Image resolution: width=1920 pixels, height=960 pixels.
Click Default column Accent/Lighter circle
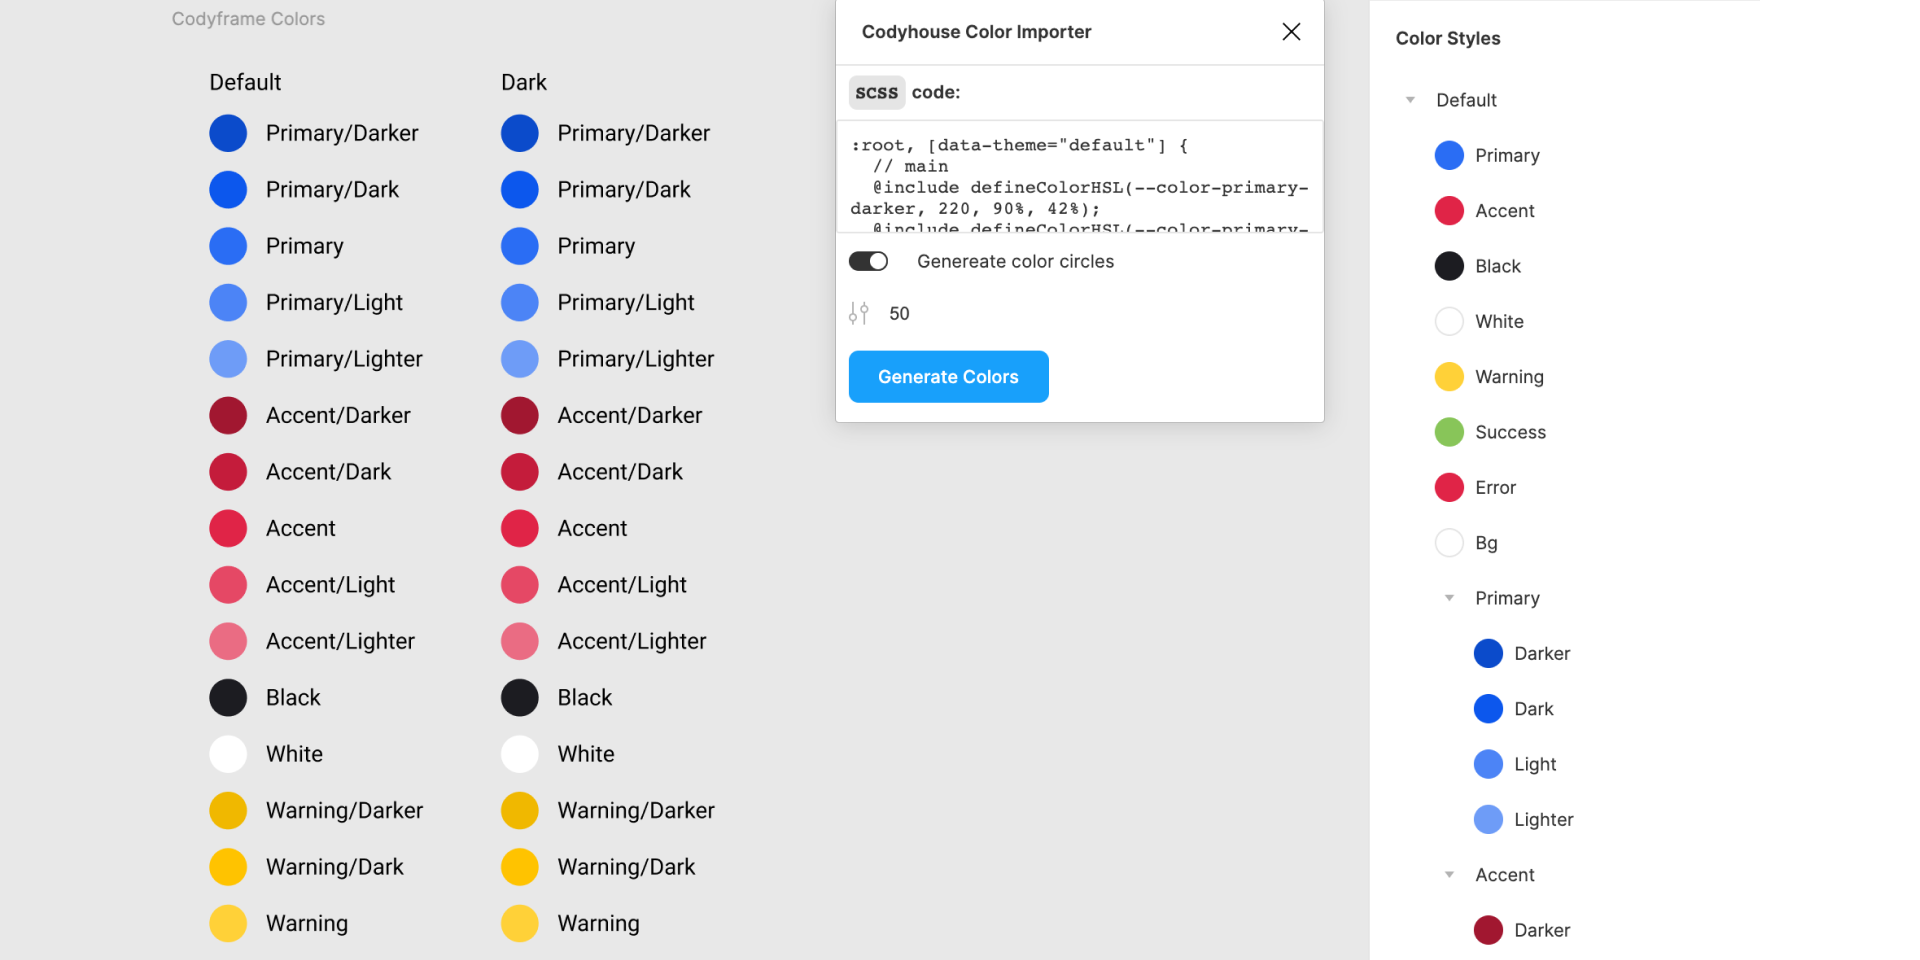228,641
